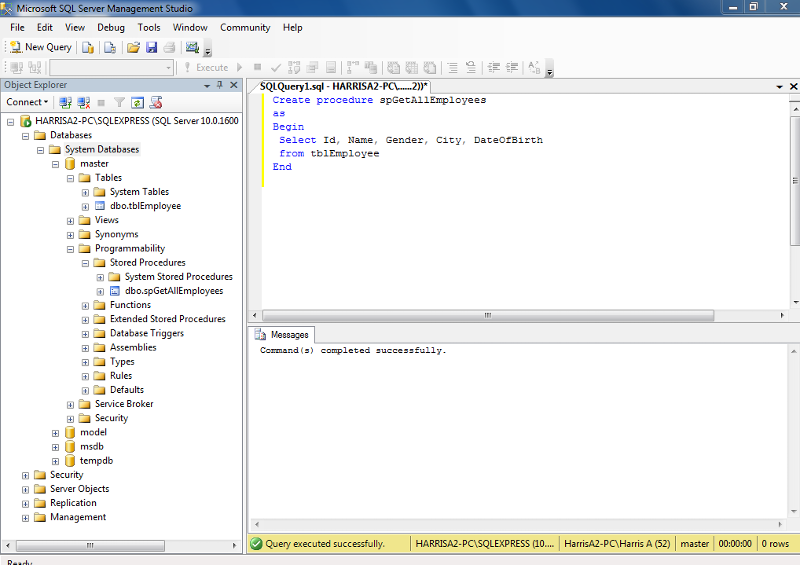
Task: Select the Management folder
Action: pos(78,517)
